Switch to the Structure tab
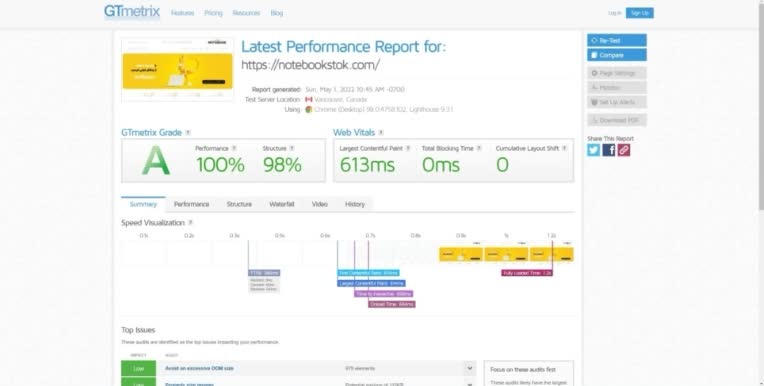 pyautogui.click(x=239, y=204)
